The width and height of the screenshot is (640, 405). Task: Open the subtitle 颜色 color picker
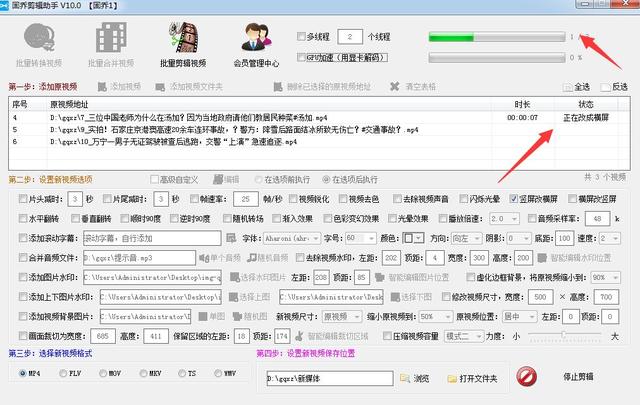(x=413, y=238)
